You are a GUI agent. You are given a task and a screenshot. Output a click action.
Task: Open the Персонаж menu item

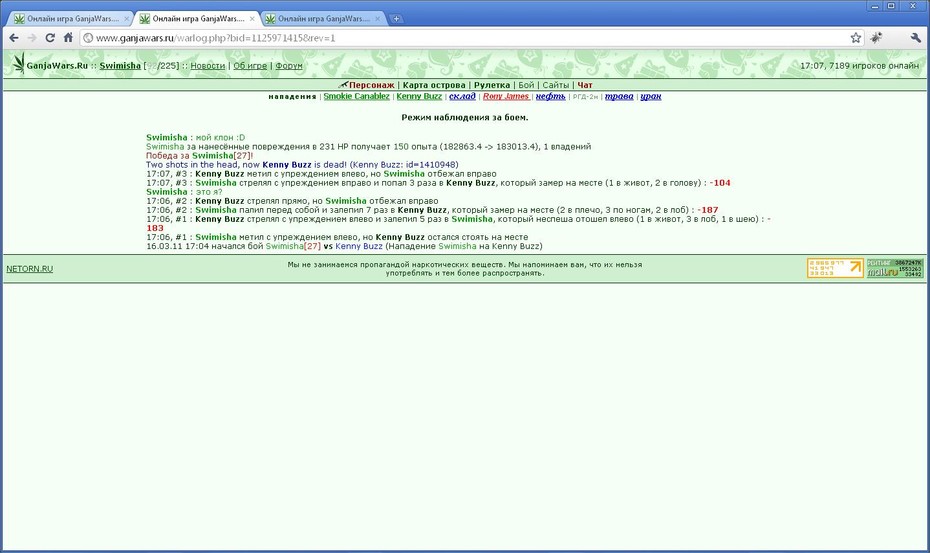[x=371, y=85]
